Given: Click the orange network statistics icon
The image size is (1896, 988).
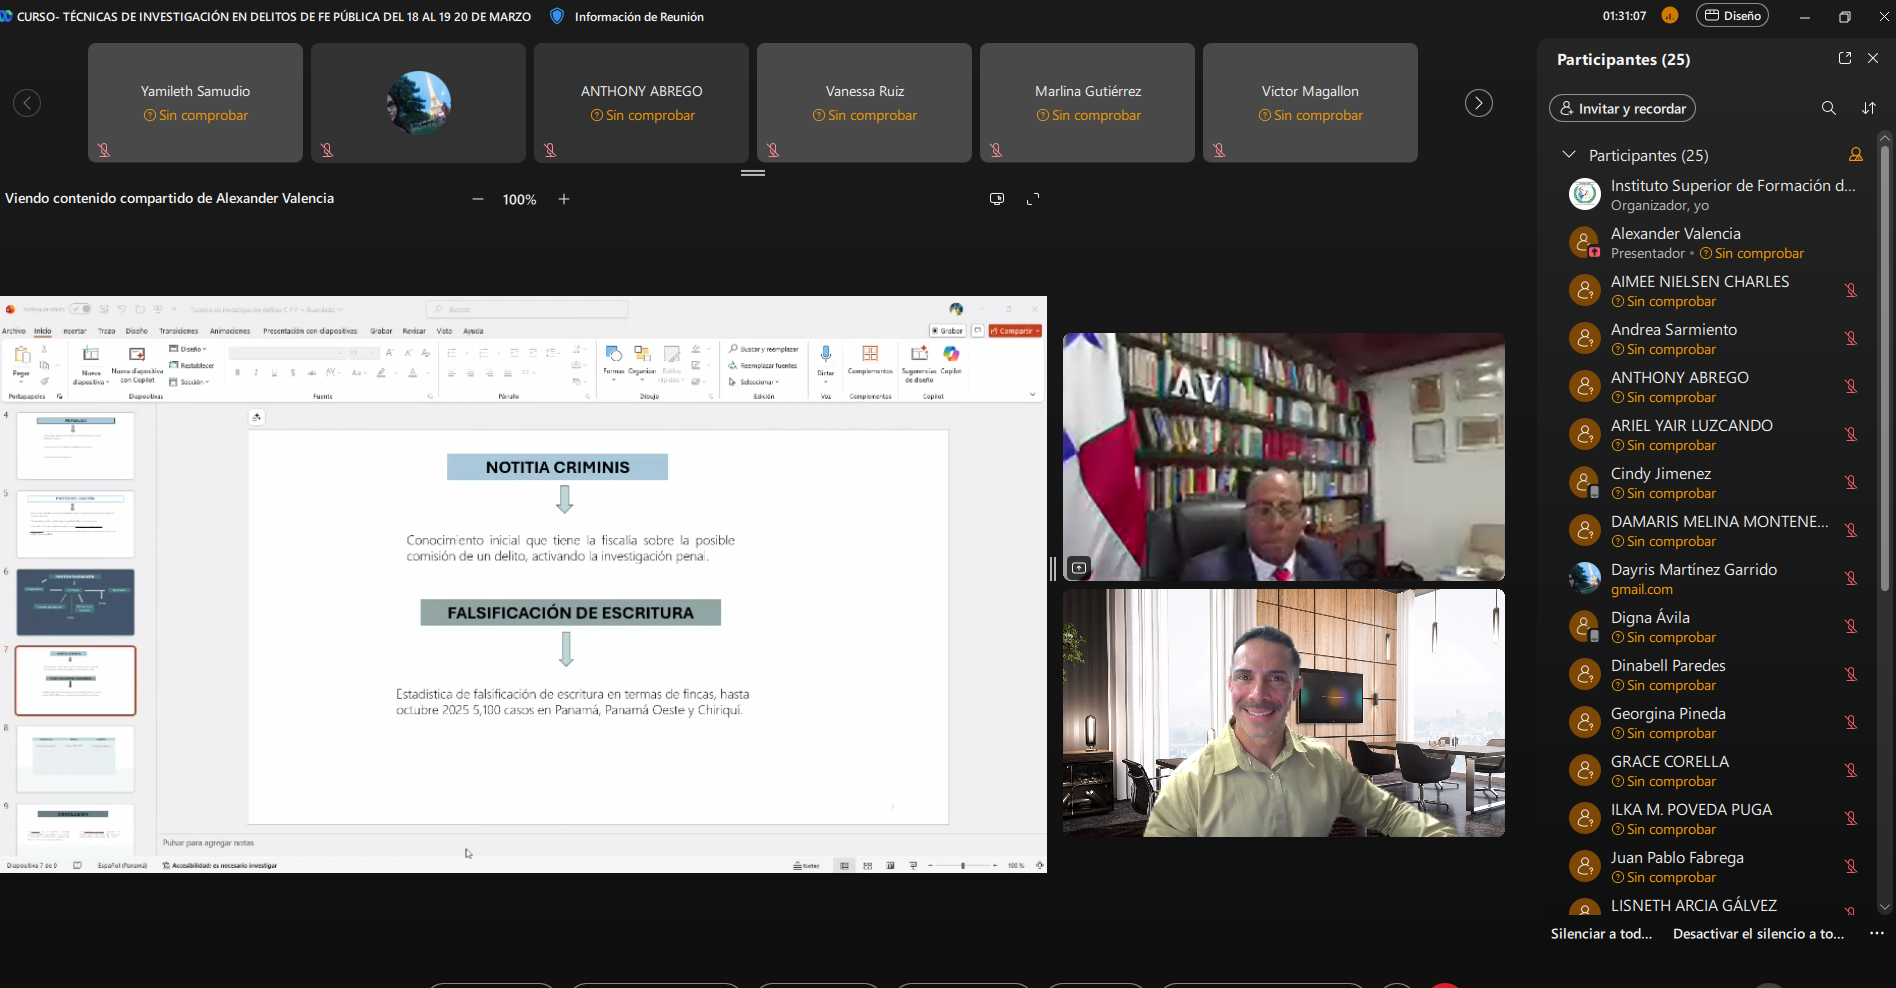Looking at the screenshot, I should point(1669,16).
